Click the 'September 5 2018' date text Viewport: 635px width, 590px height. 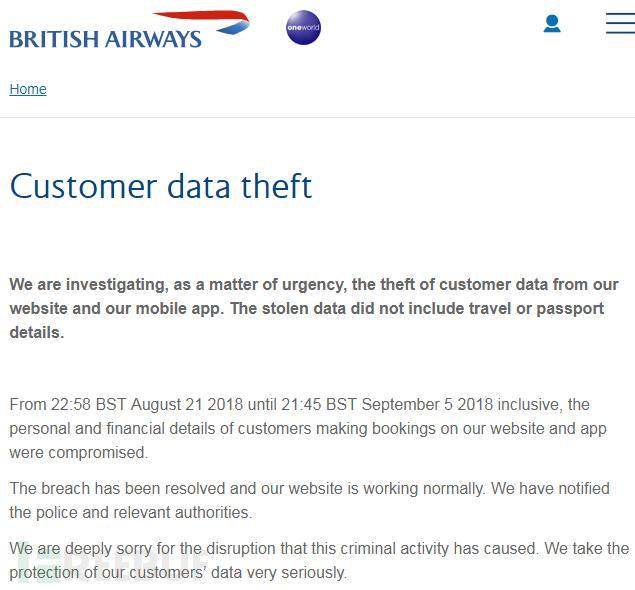427,404
